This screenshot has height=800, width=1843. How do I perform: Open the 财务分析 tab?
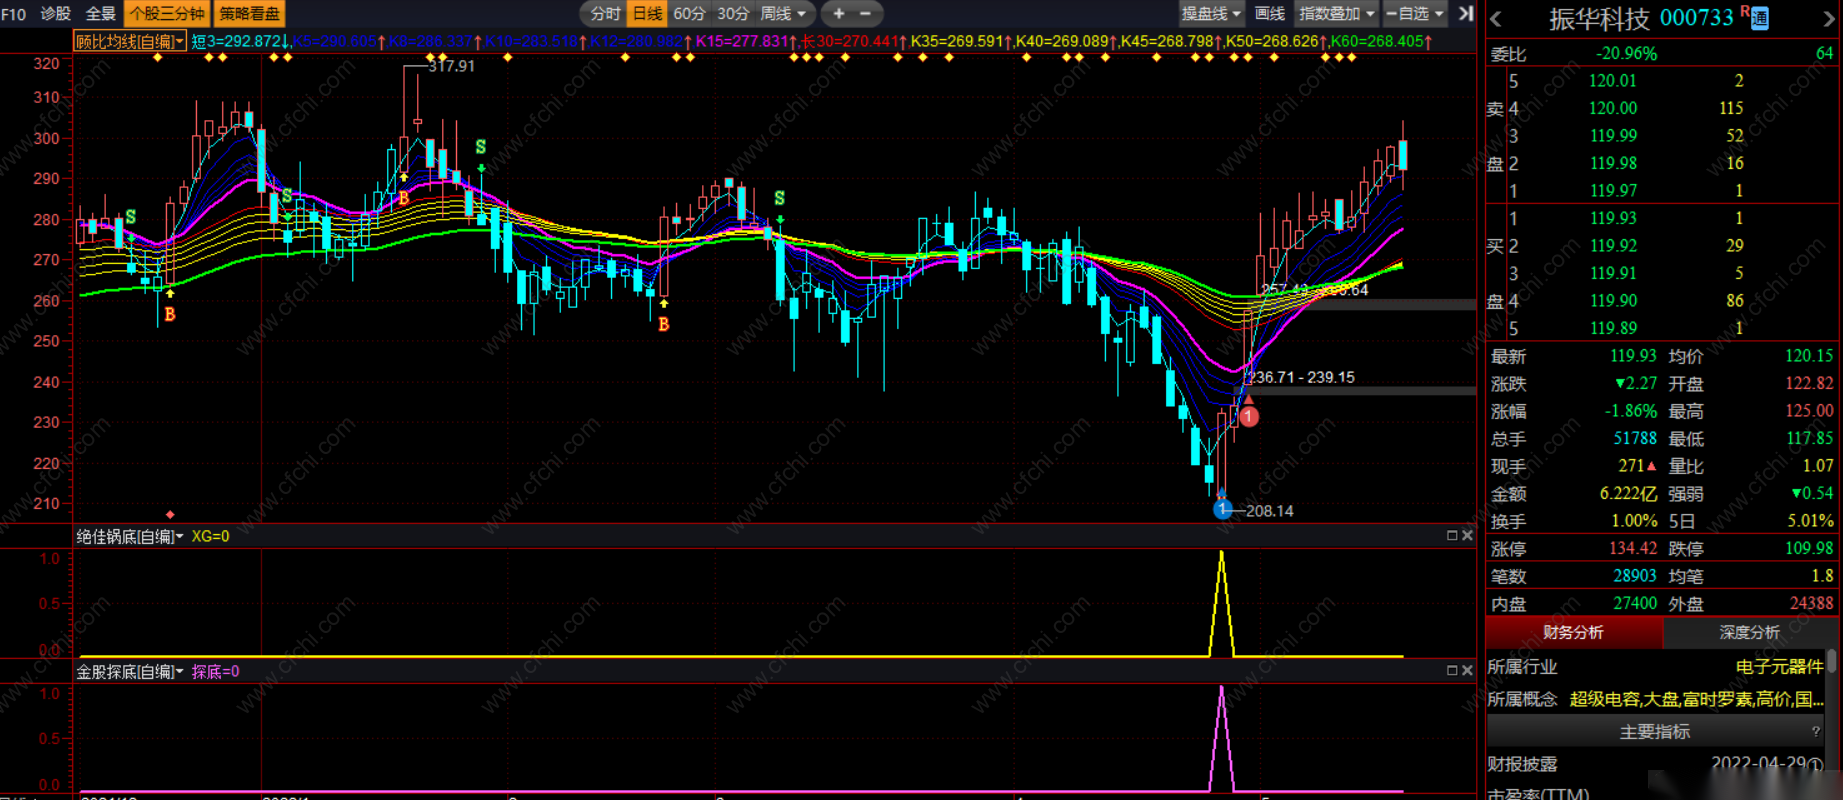[1573, 632]
